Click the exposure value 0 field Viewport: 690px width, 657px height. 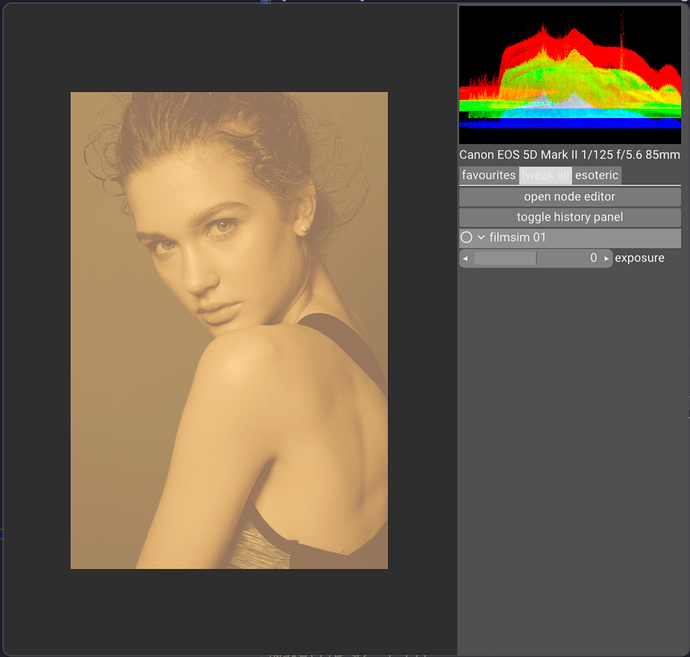click(x=592, y=258)
